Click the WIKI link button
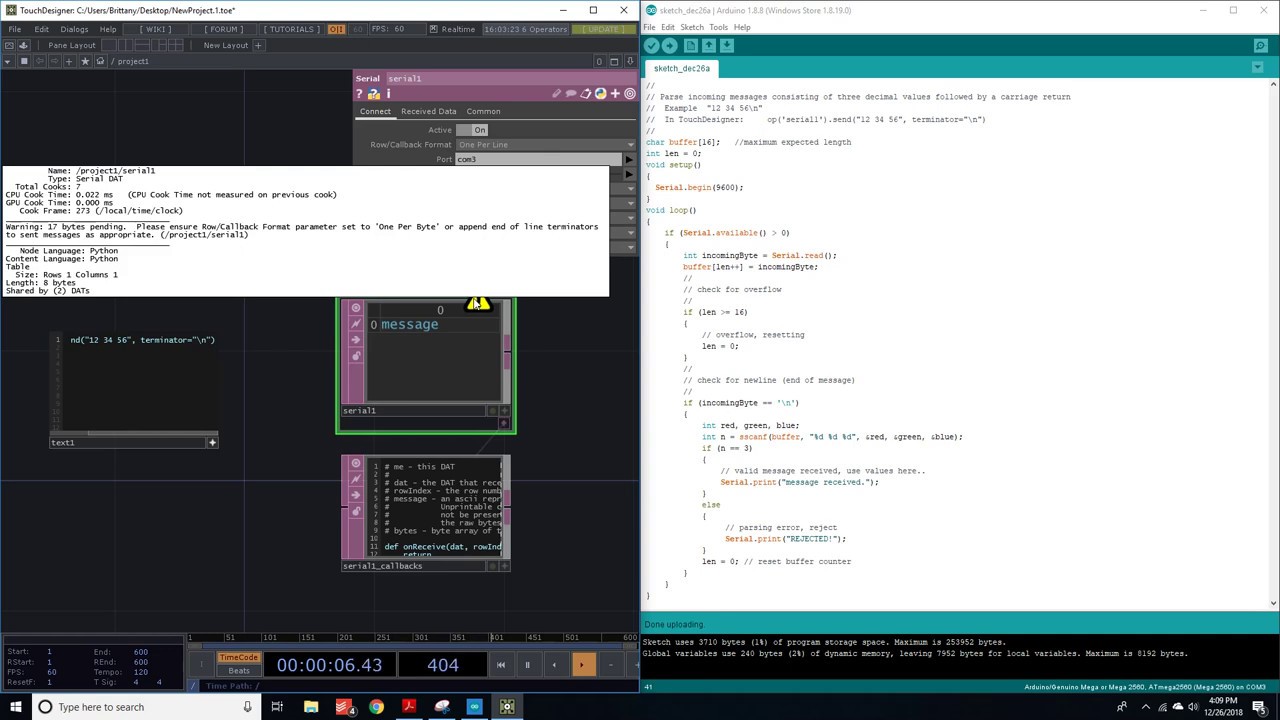 [158, 29]
